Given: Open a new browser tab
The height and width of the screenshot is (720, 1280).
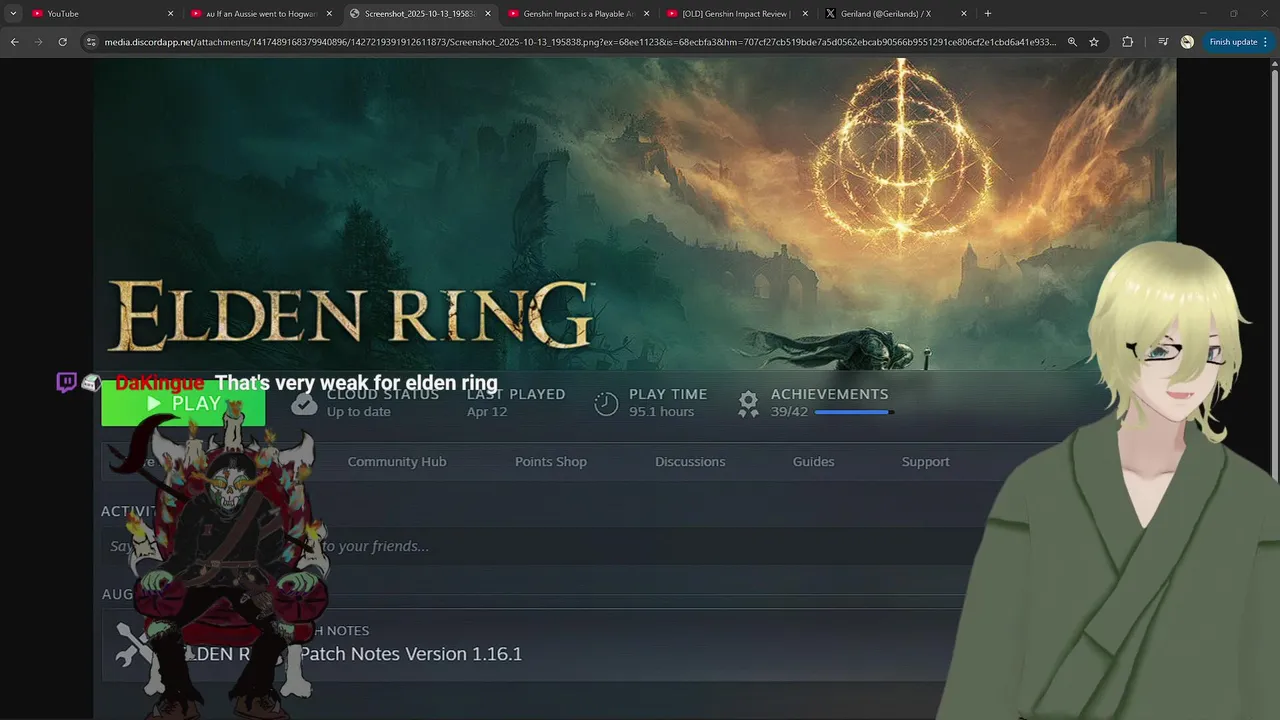Looking at the screenshot, I should (988, 13).
